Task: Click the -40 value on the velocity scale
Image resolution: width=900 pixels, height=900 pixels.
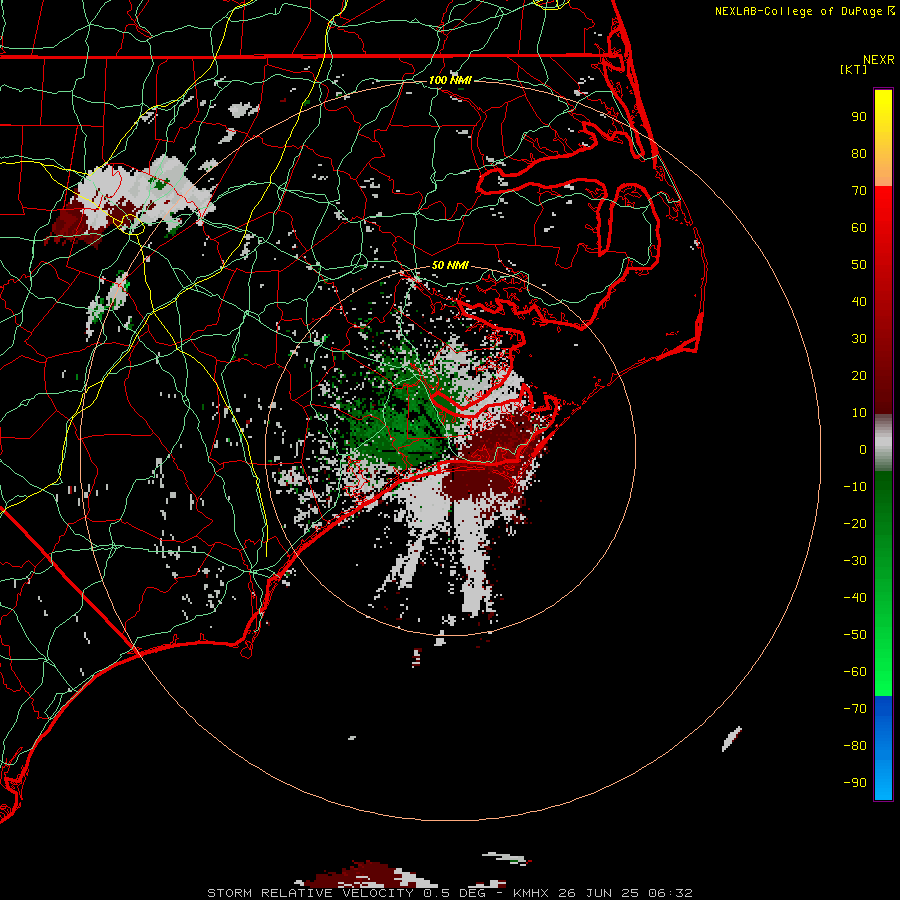Action: coord(855,598)
